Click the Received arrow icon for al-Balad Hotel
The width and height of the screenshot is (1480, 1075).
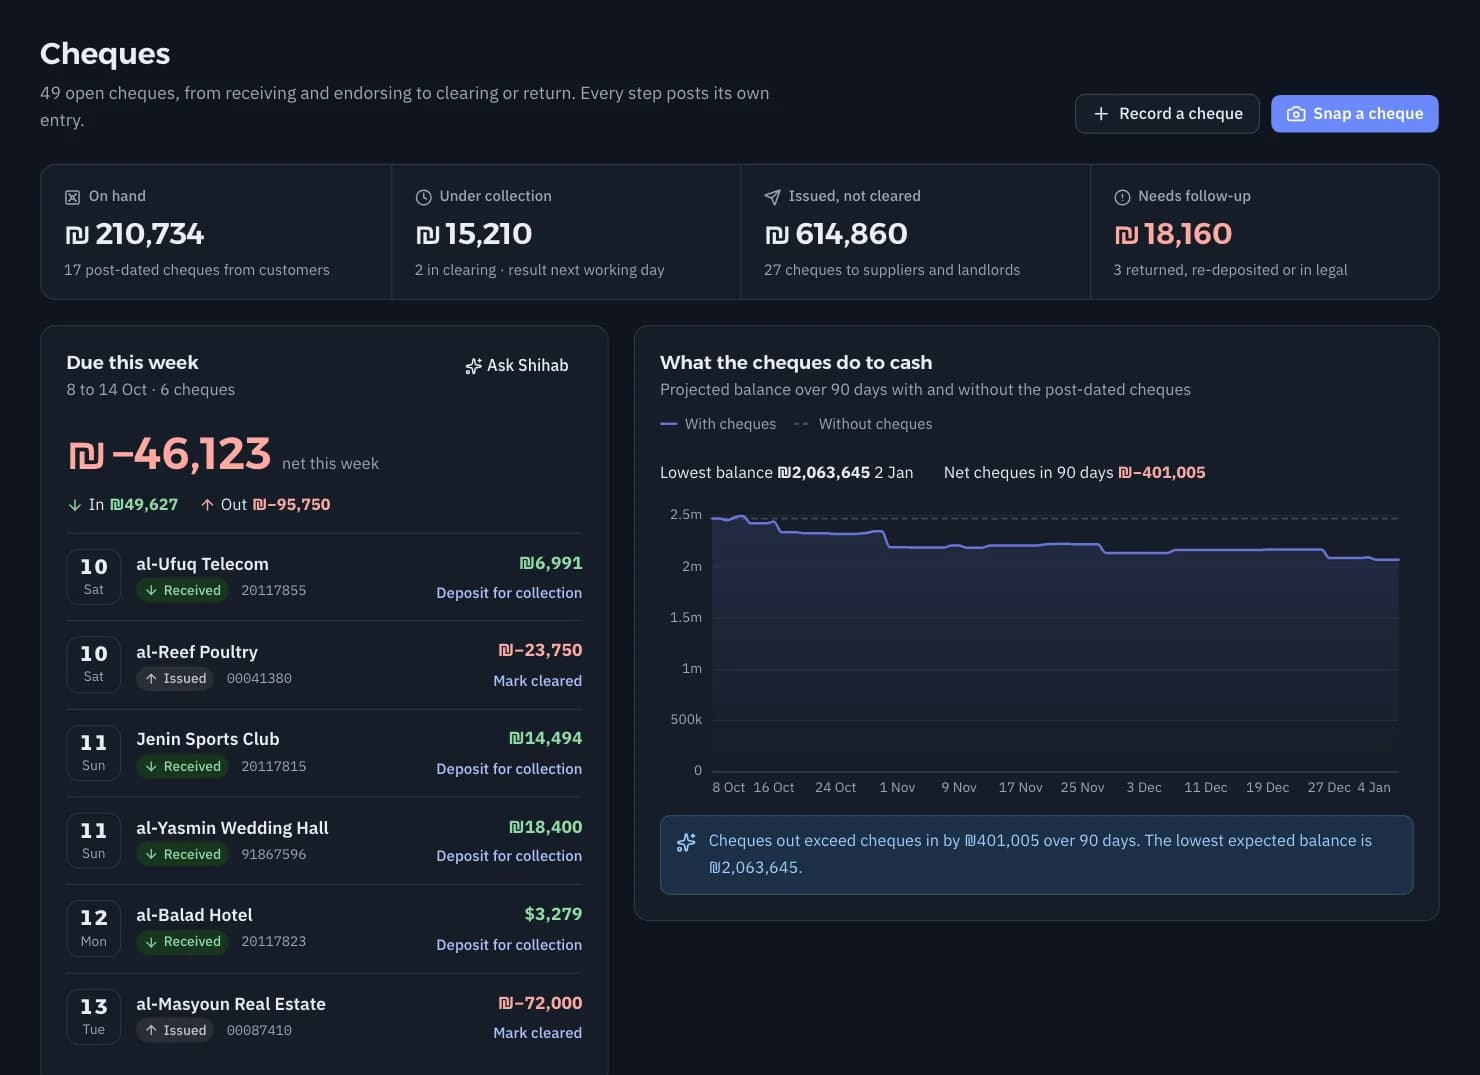151,942
